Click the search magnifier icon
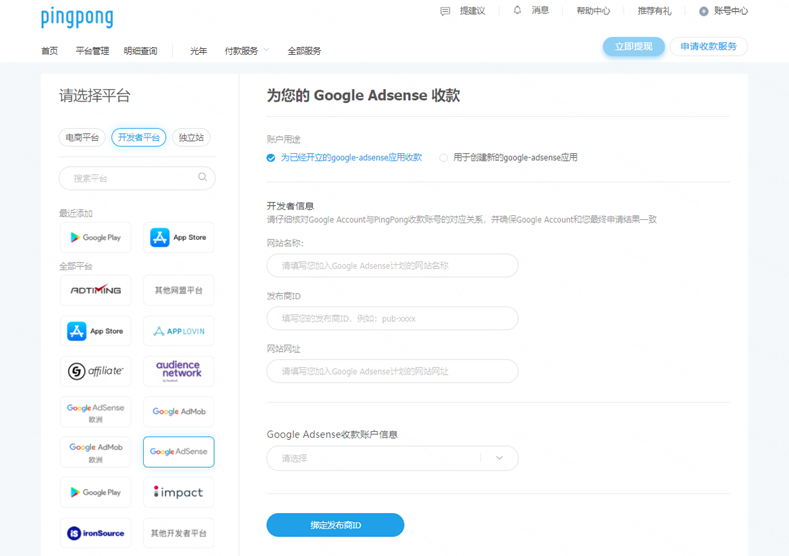The height and width of the screenshot is (556, 789). 202,177
